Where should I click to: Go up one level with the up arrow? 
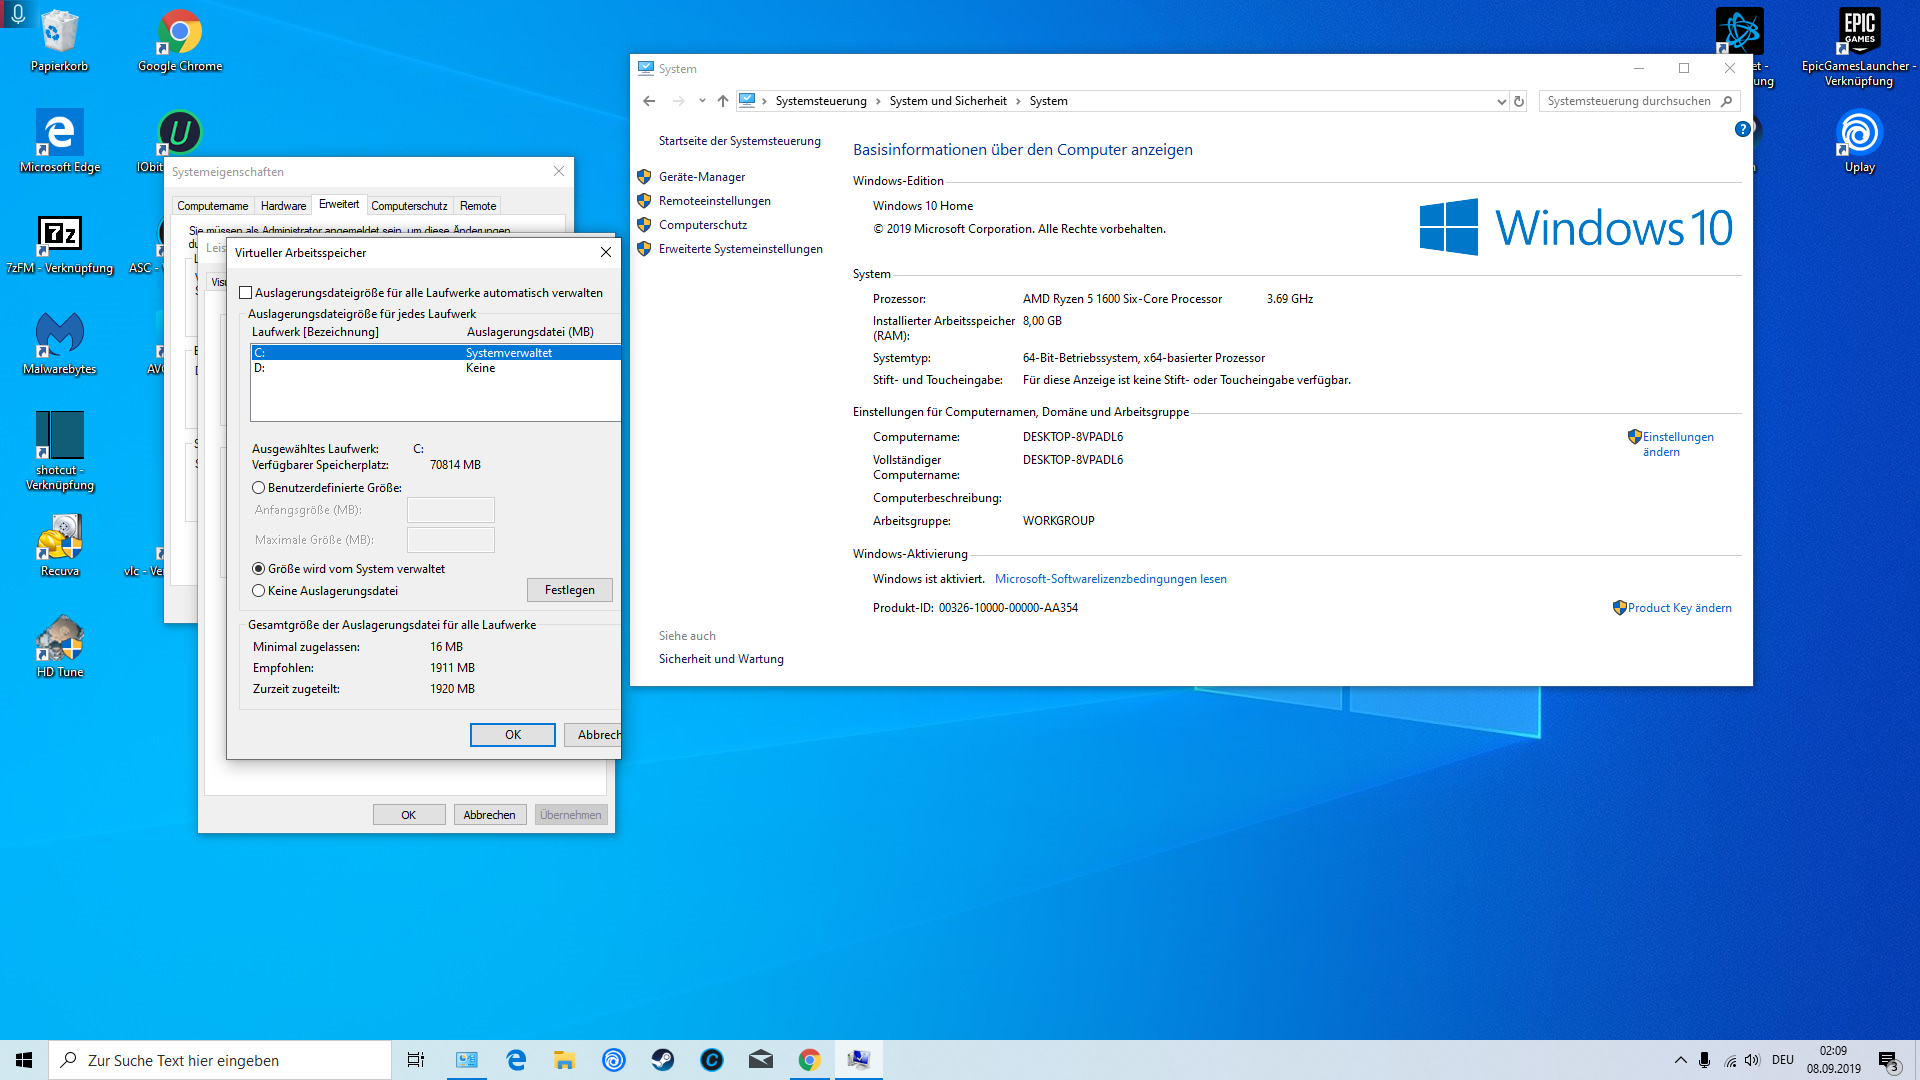point(723,101)
